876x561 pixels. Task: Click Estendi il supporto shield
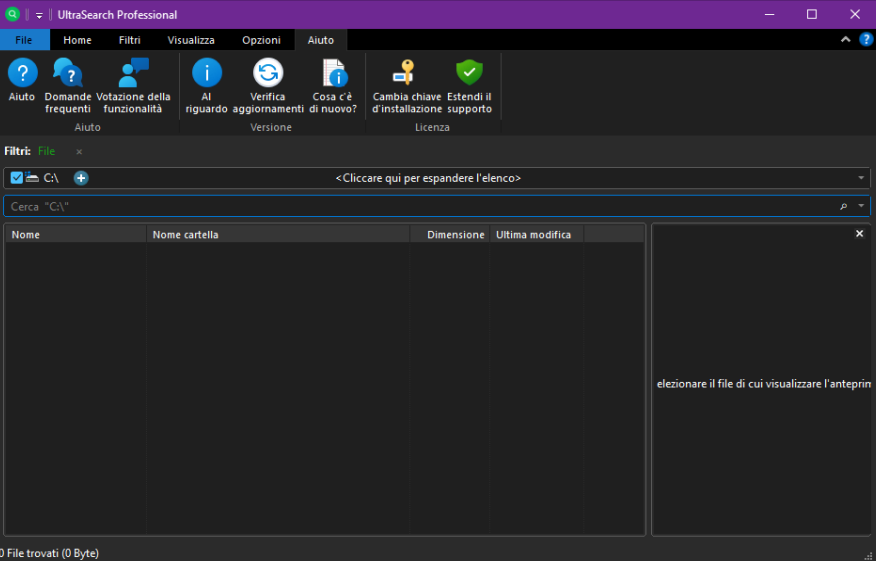[469, 85]
